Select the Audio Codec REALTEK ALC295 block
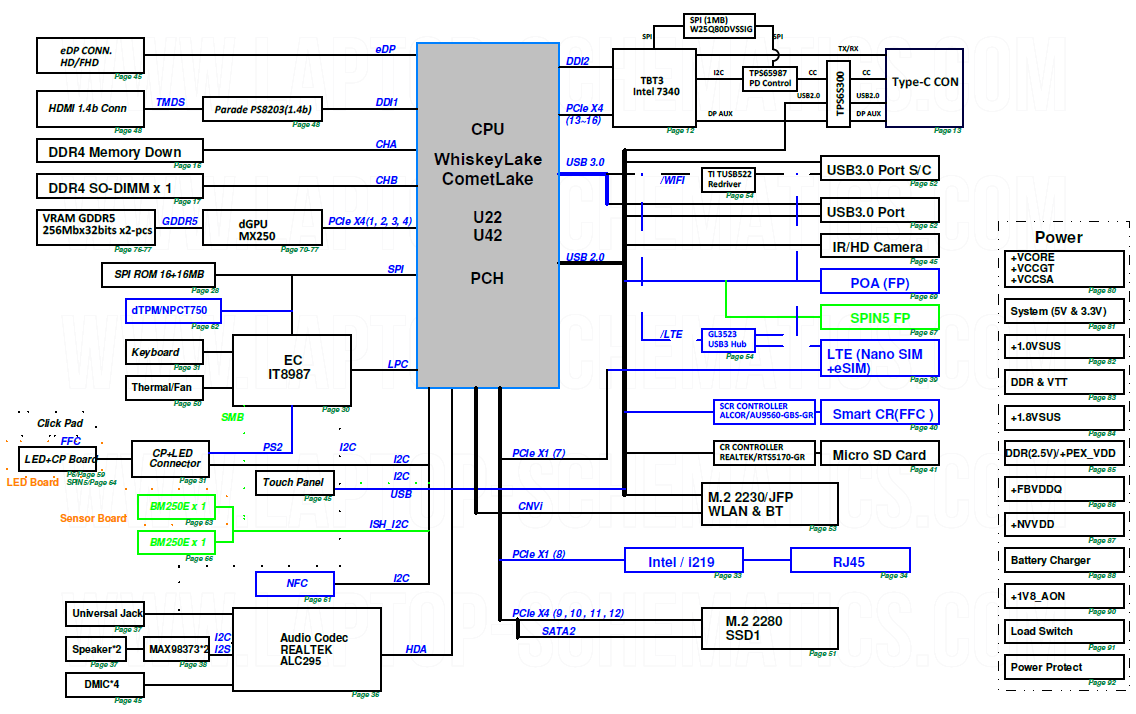 click(x=307, y=649)
